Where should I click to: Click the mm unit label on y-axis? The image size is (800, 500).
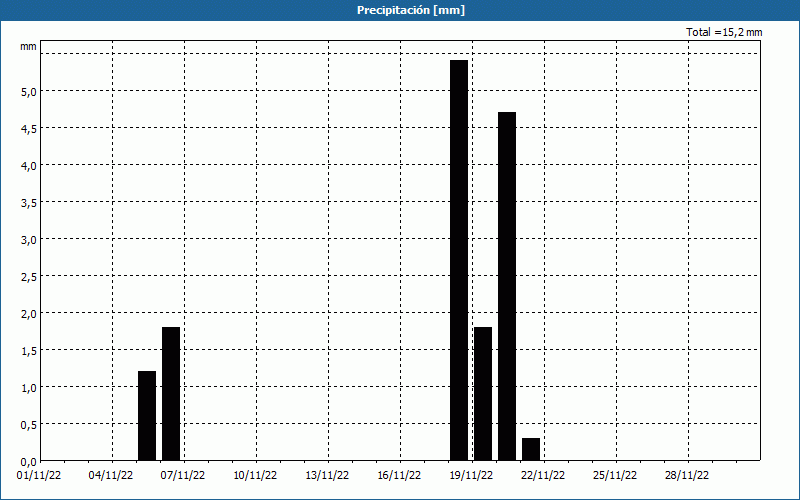coord(29,46)
